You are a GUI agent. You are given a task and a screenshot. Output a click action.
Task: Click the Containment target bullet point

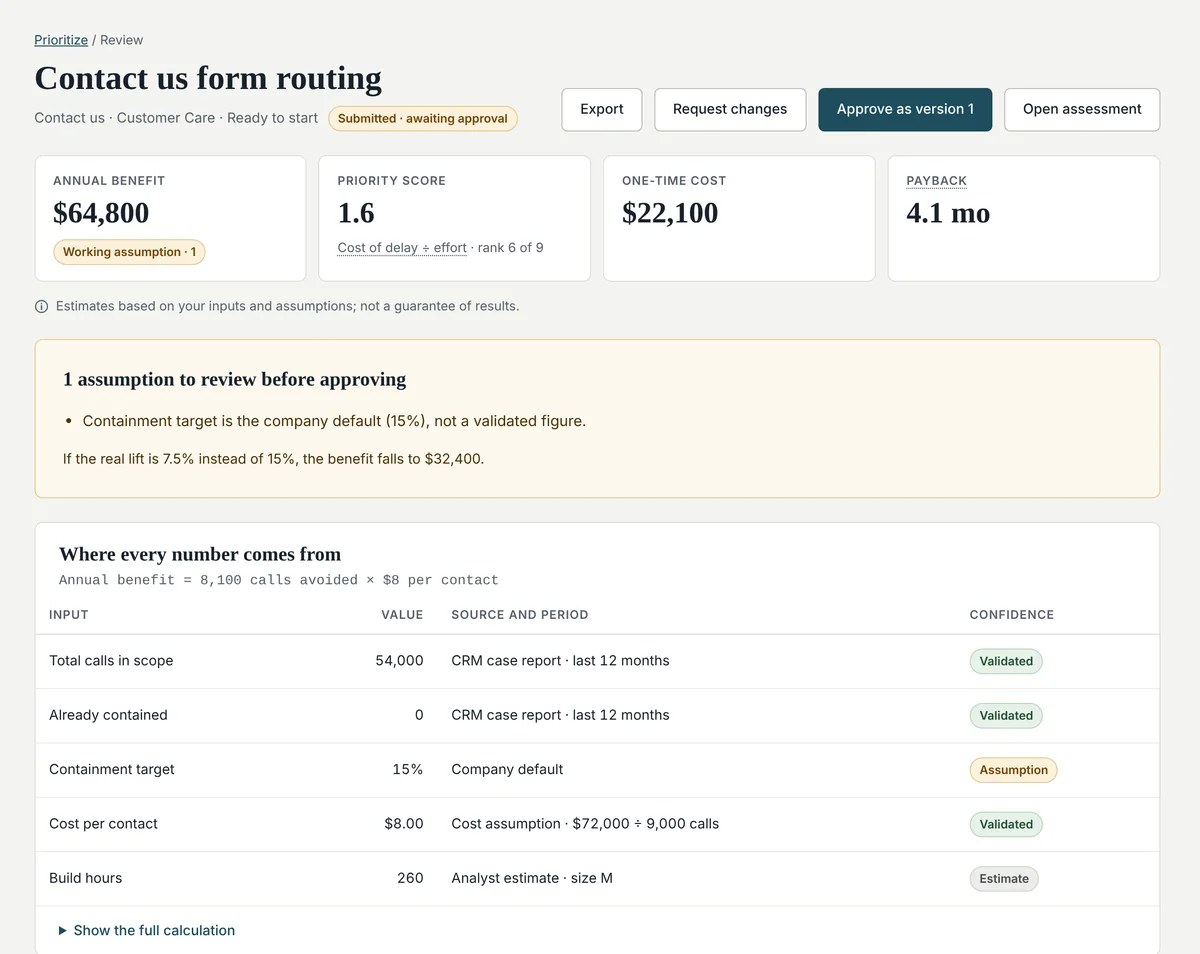coord(334,421)
